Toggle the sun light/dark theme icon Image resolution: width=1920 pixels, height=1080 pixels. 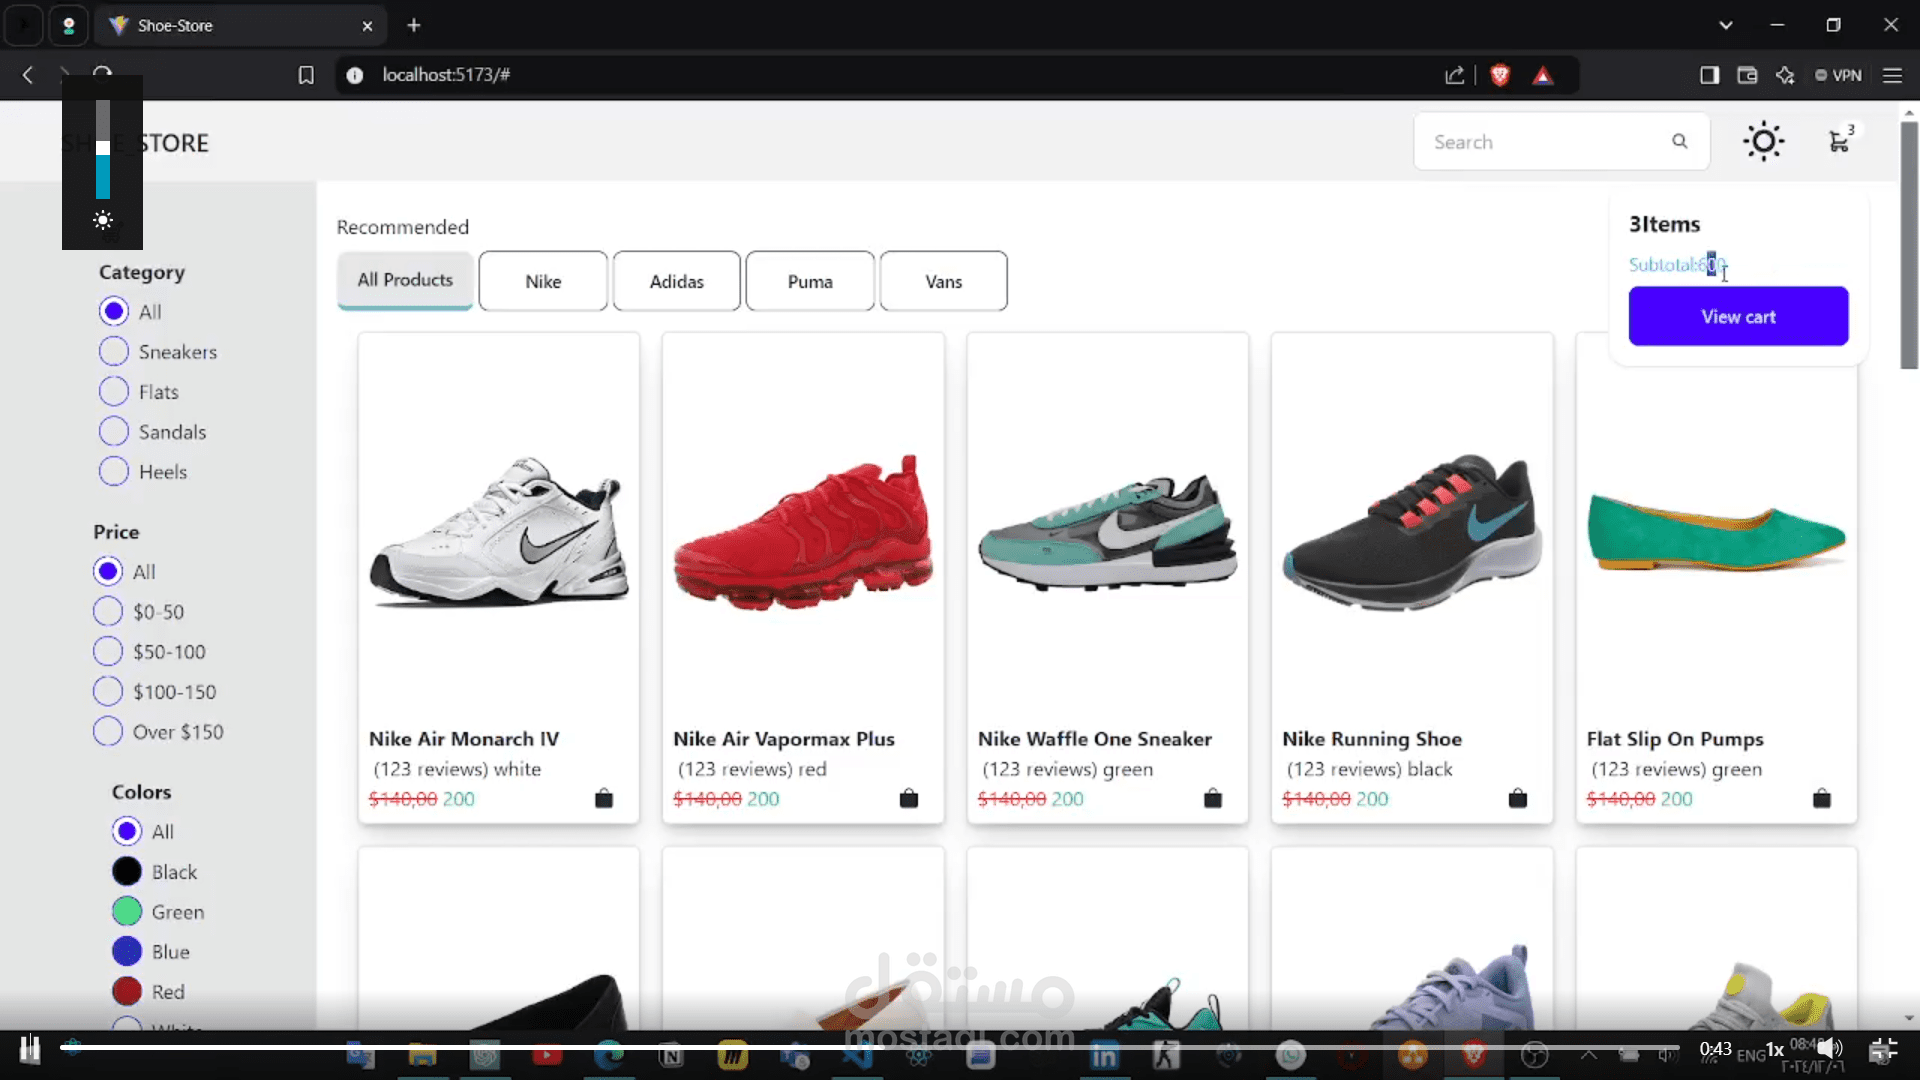pos(1763,141)
